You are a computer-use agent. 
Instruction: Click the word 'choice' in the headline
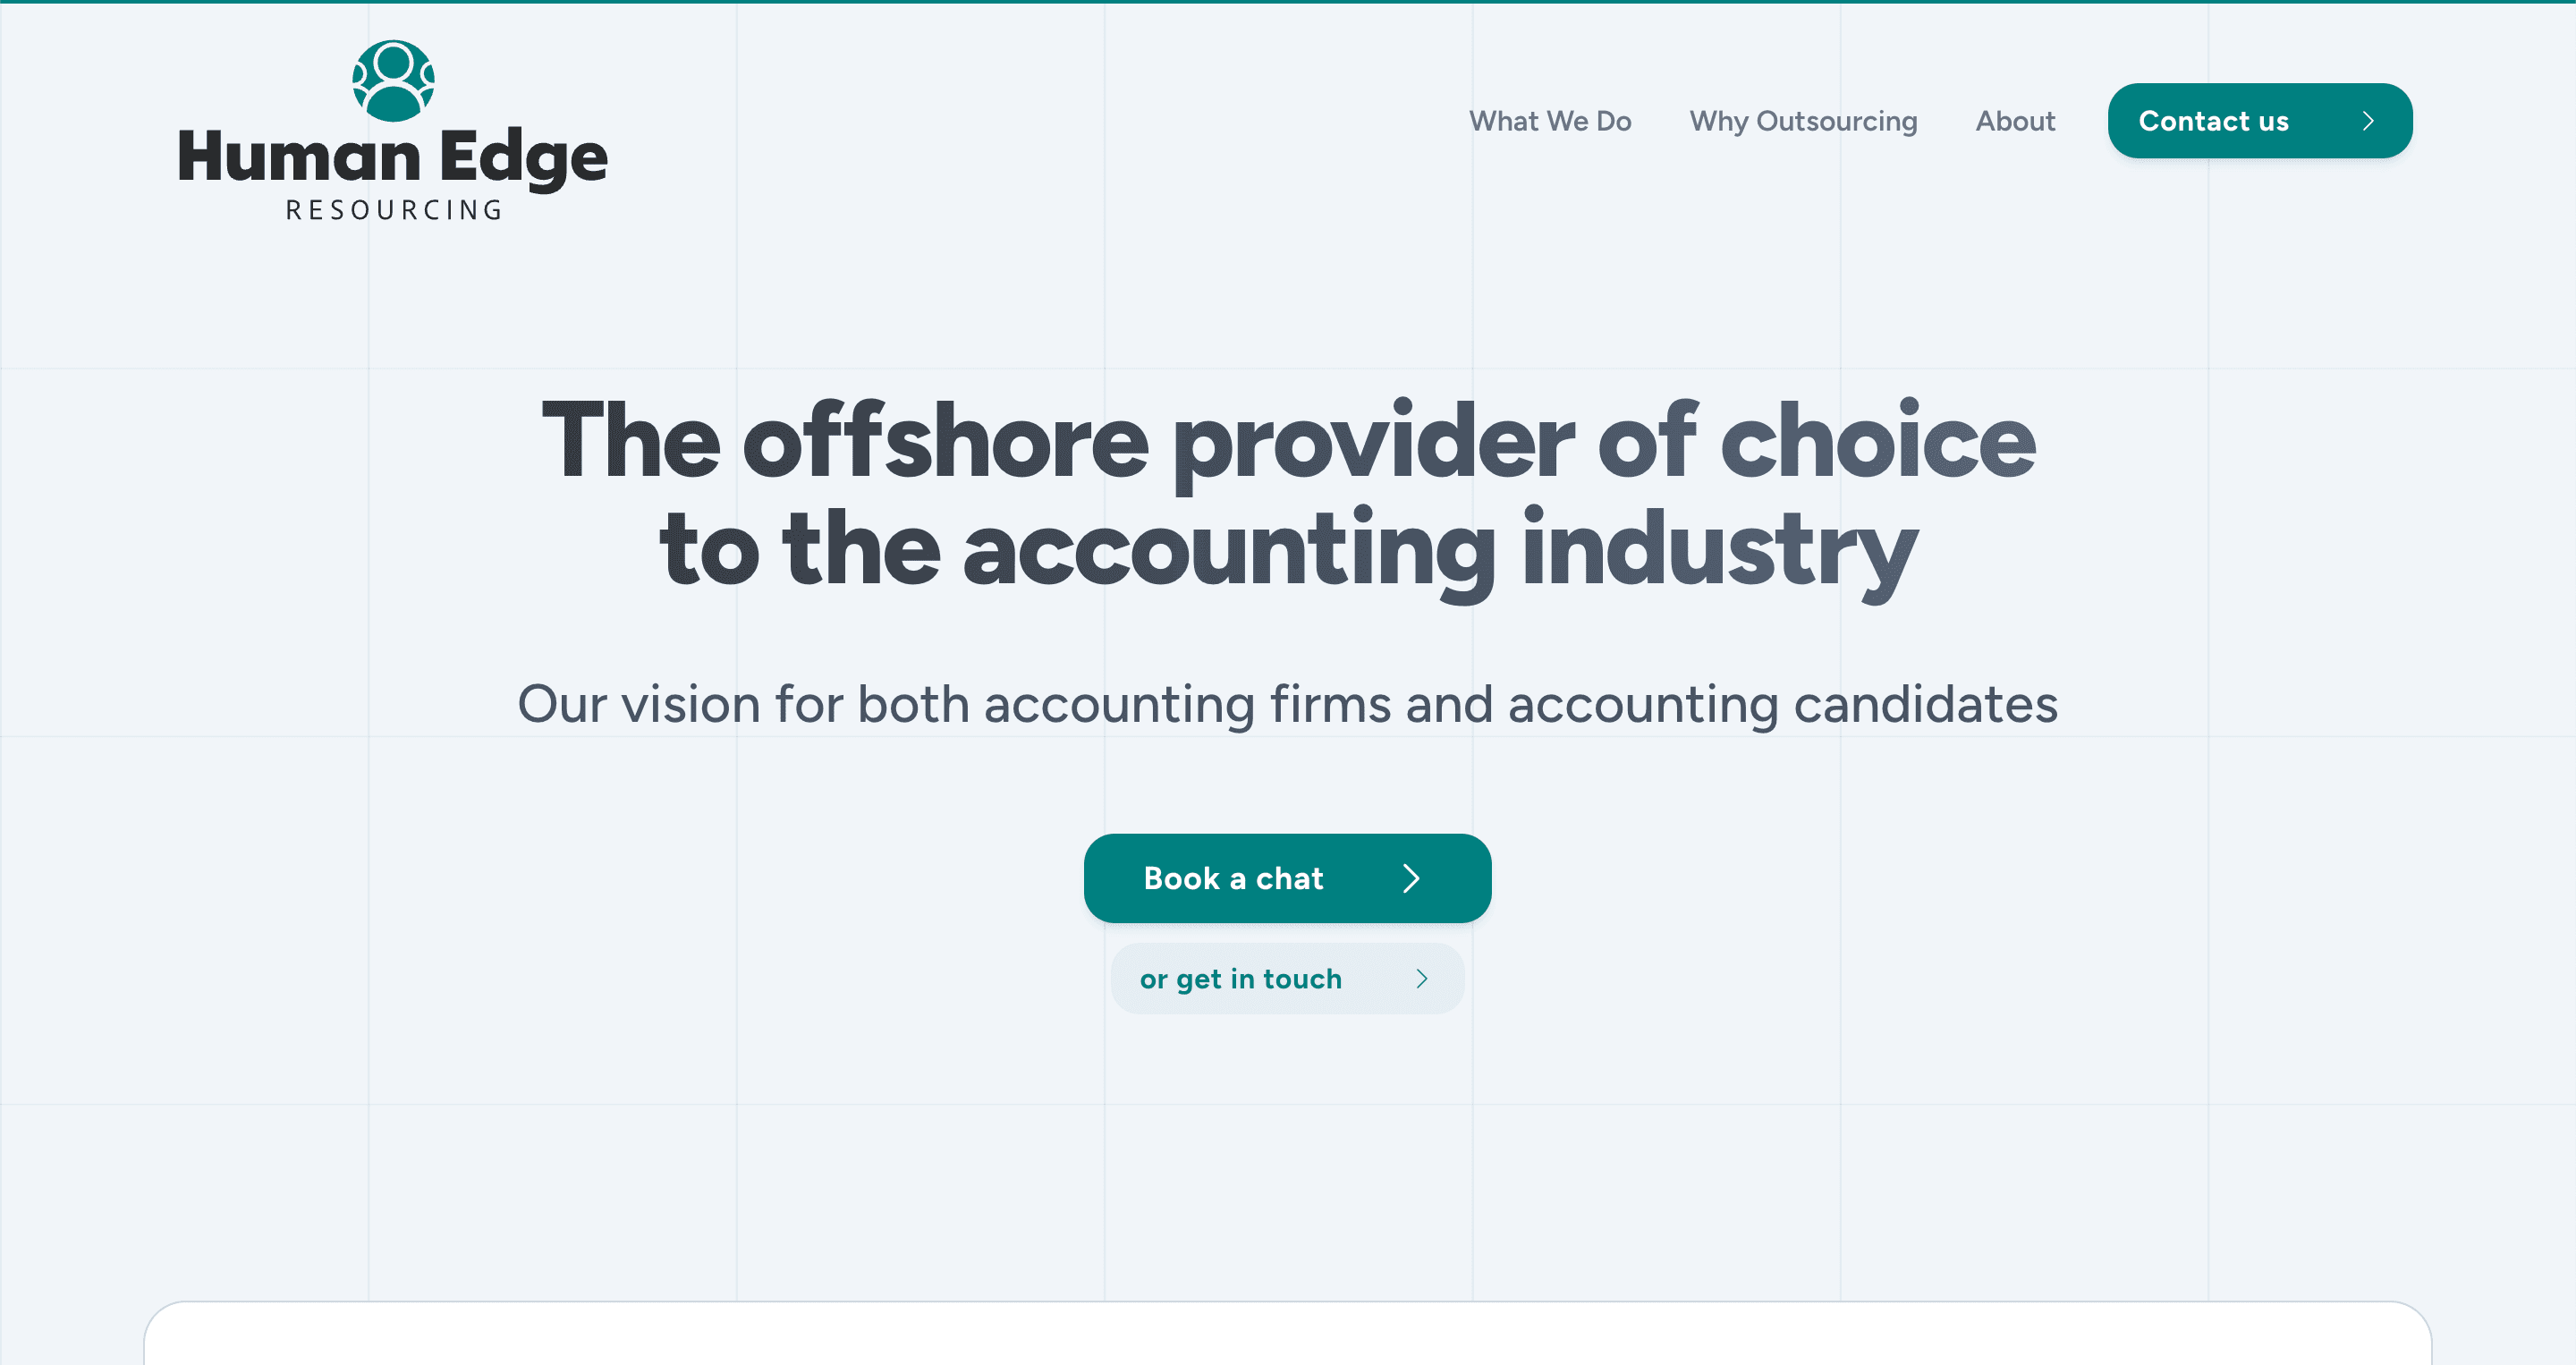click(1877, 441)
